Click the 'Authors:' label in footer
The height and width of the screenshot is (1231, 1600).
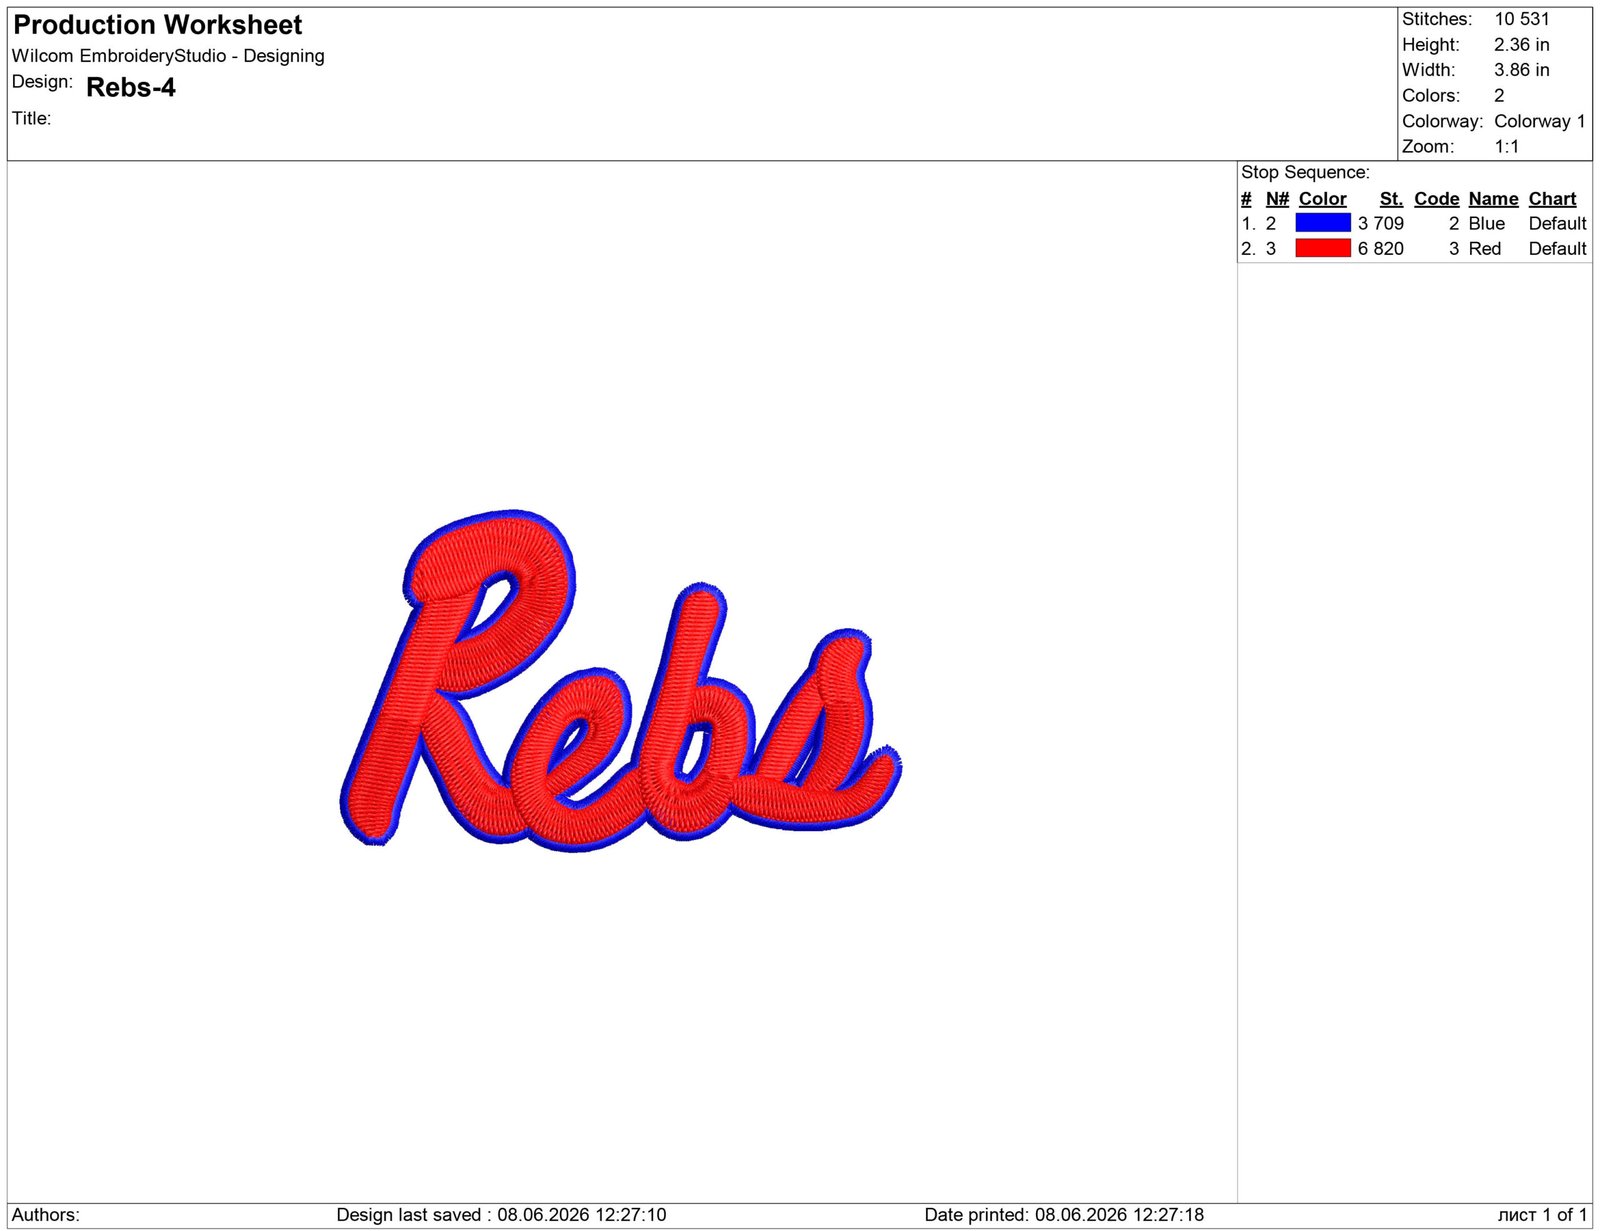pos(46,1215)
